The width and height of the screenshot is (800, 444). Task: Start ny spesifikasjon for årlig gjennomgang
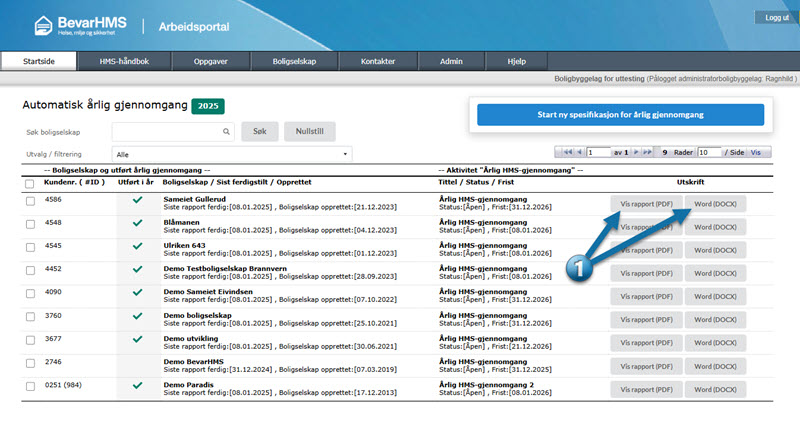click(x=620, y=115)
